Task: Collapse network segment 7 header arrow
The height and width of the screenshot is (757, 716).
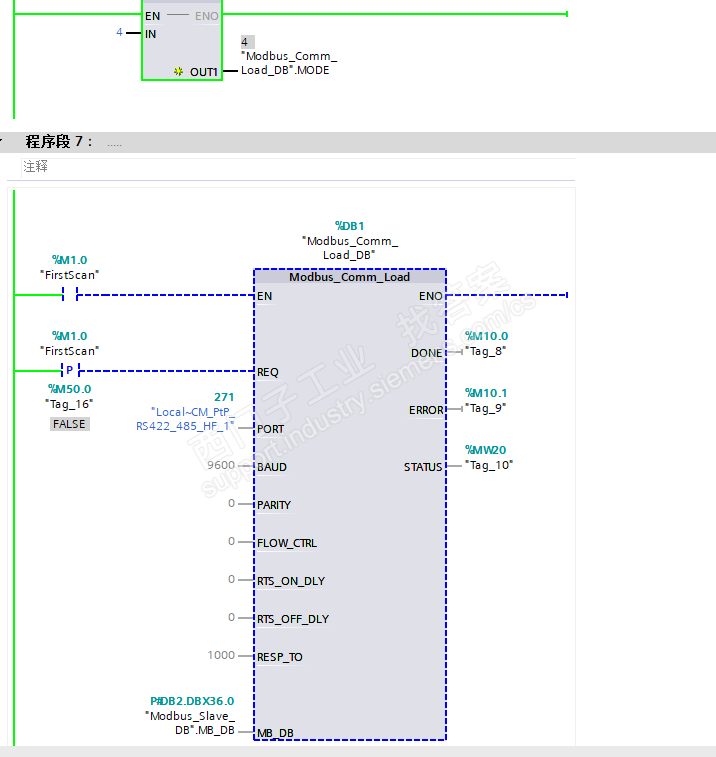Action: click(x=1, y=141)
